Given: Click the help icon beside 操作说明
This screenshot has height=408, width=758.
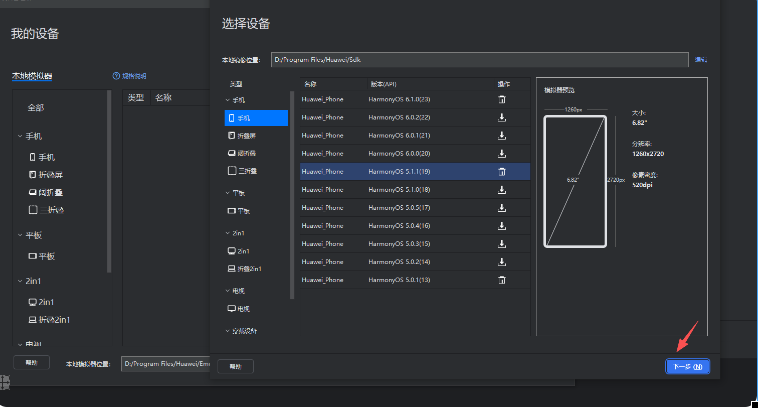Looking at the screenshot, I should pyautogui.click(x=116, y=76).
